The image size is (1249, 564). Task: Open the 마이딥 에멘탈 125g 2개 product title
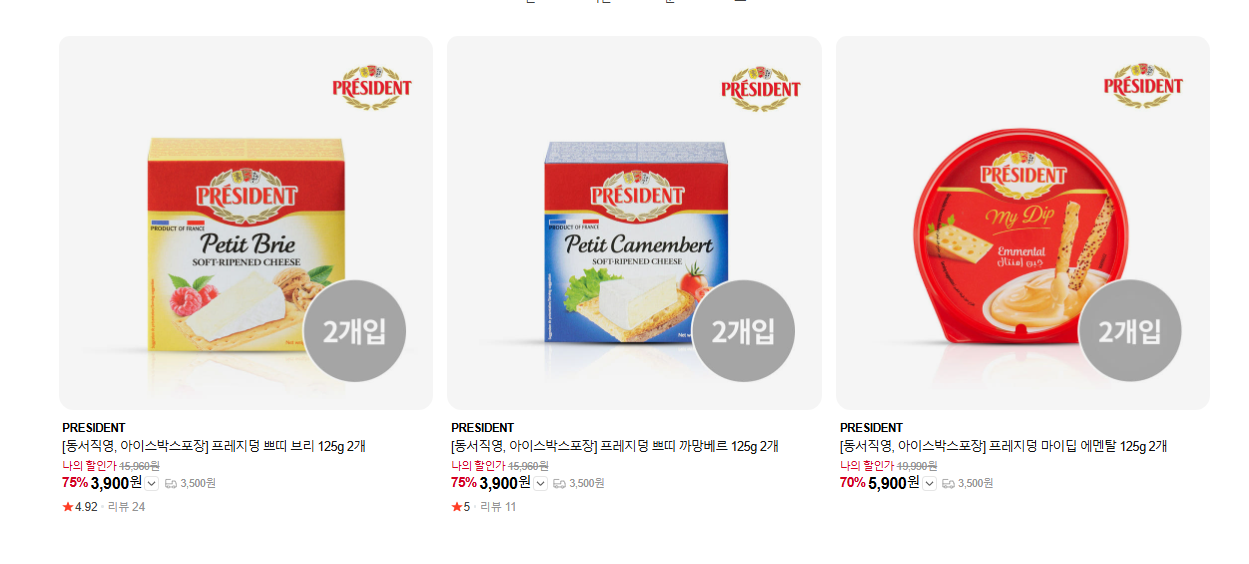pyautogui.click(x=1078, y=447)
